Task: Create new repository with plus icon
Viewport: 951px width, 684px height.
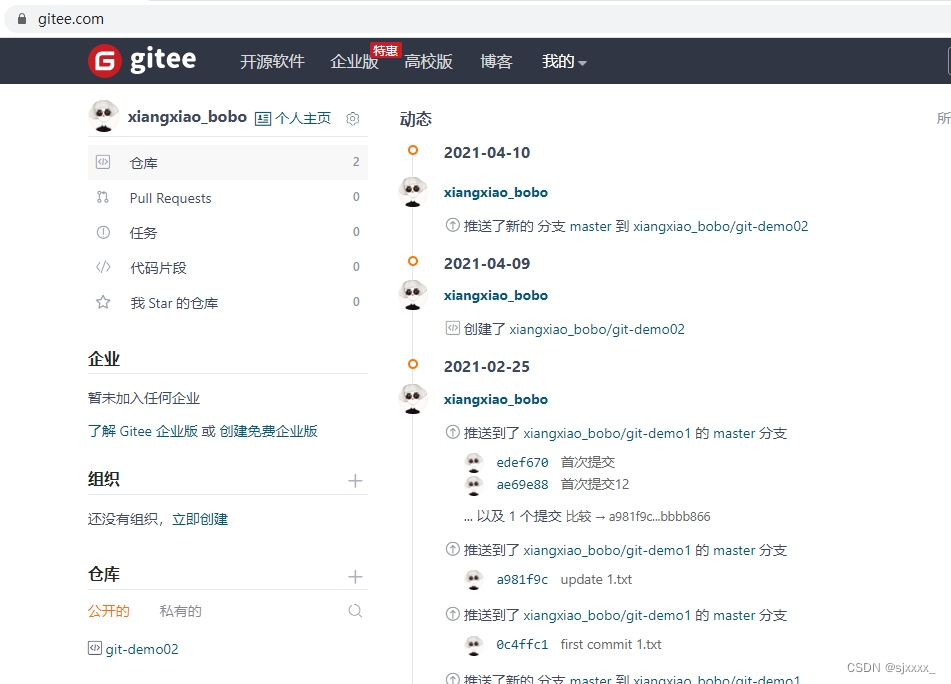Action: click(x=355, y=577)
